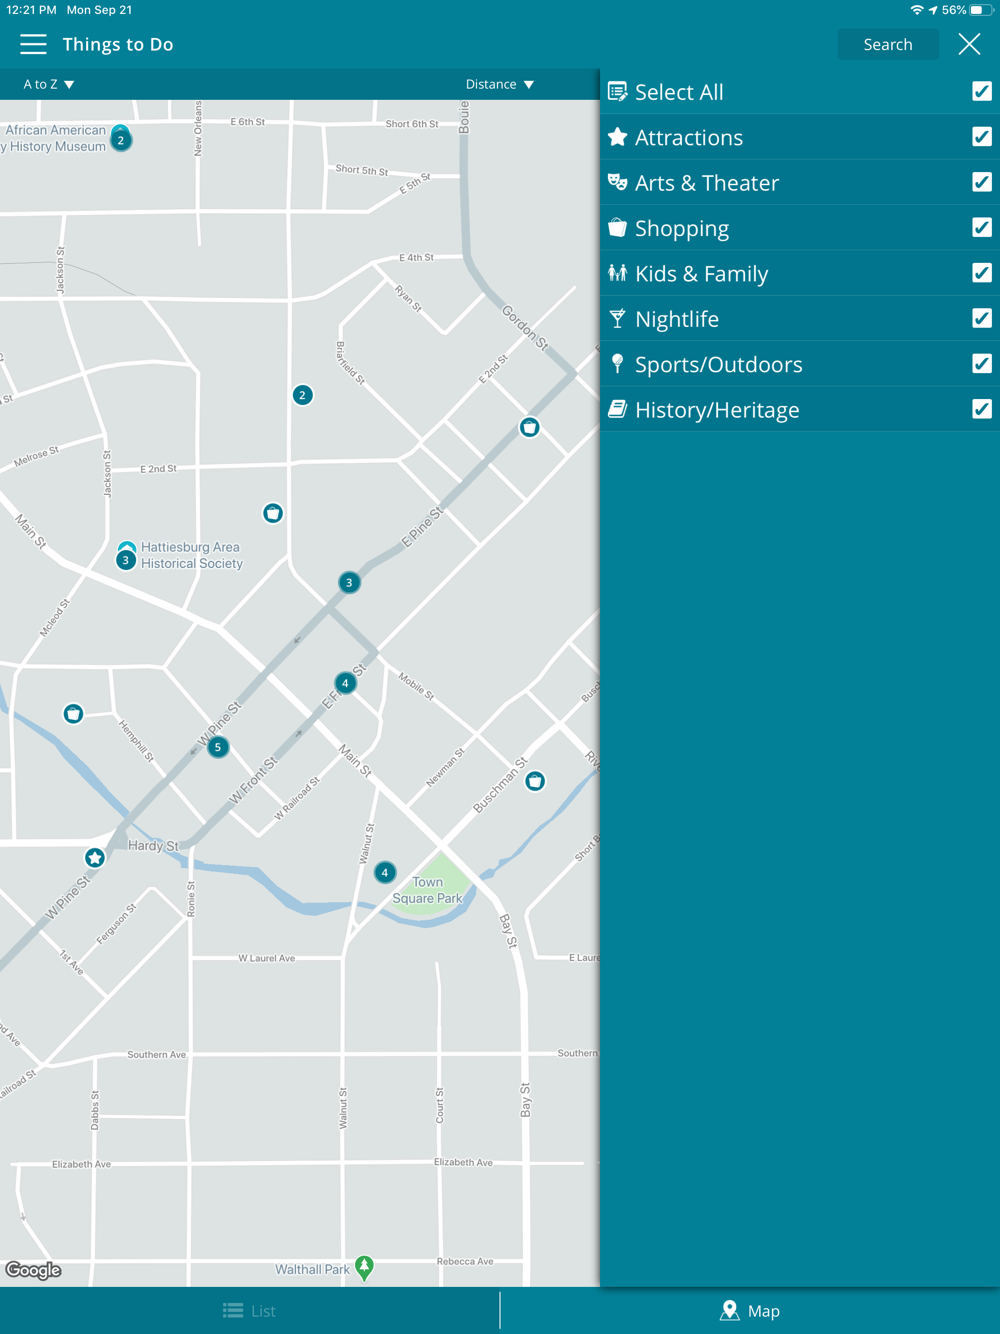Tap the shopping marker east of Jackson St
1000x1334 pixels.
tap(273, 513)
